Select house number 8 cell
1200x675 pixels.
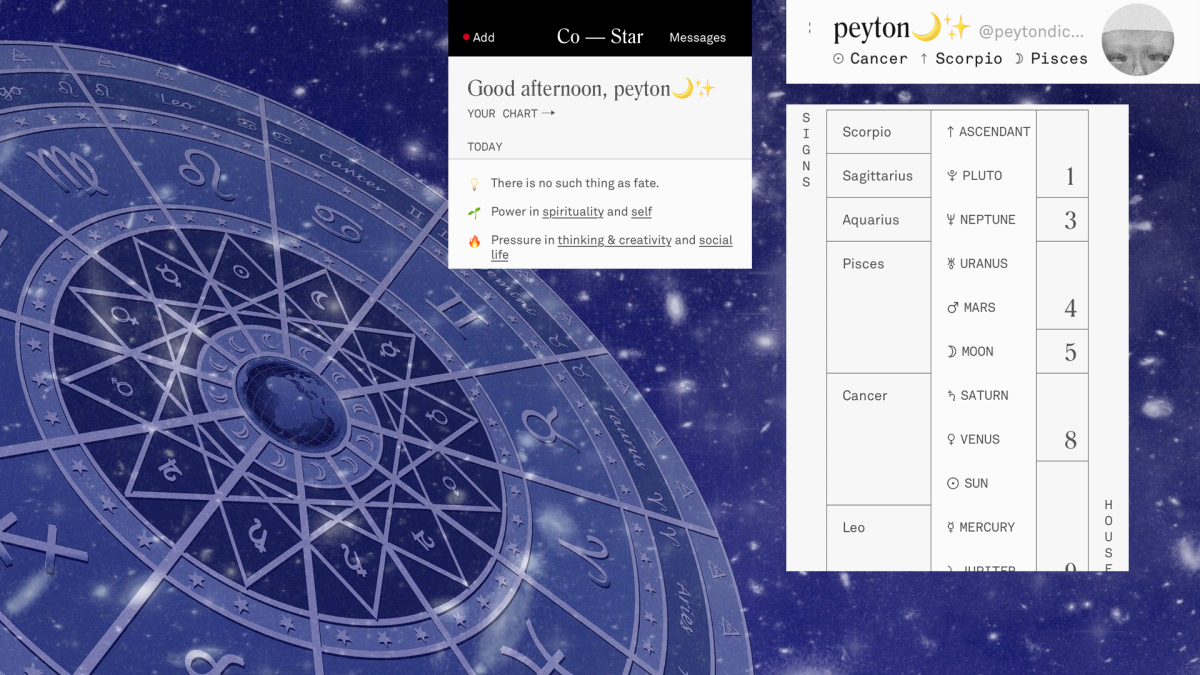click(x=1062, y=418)
